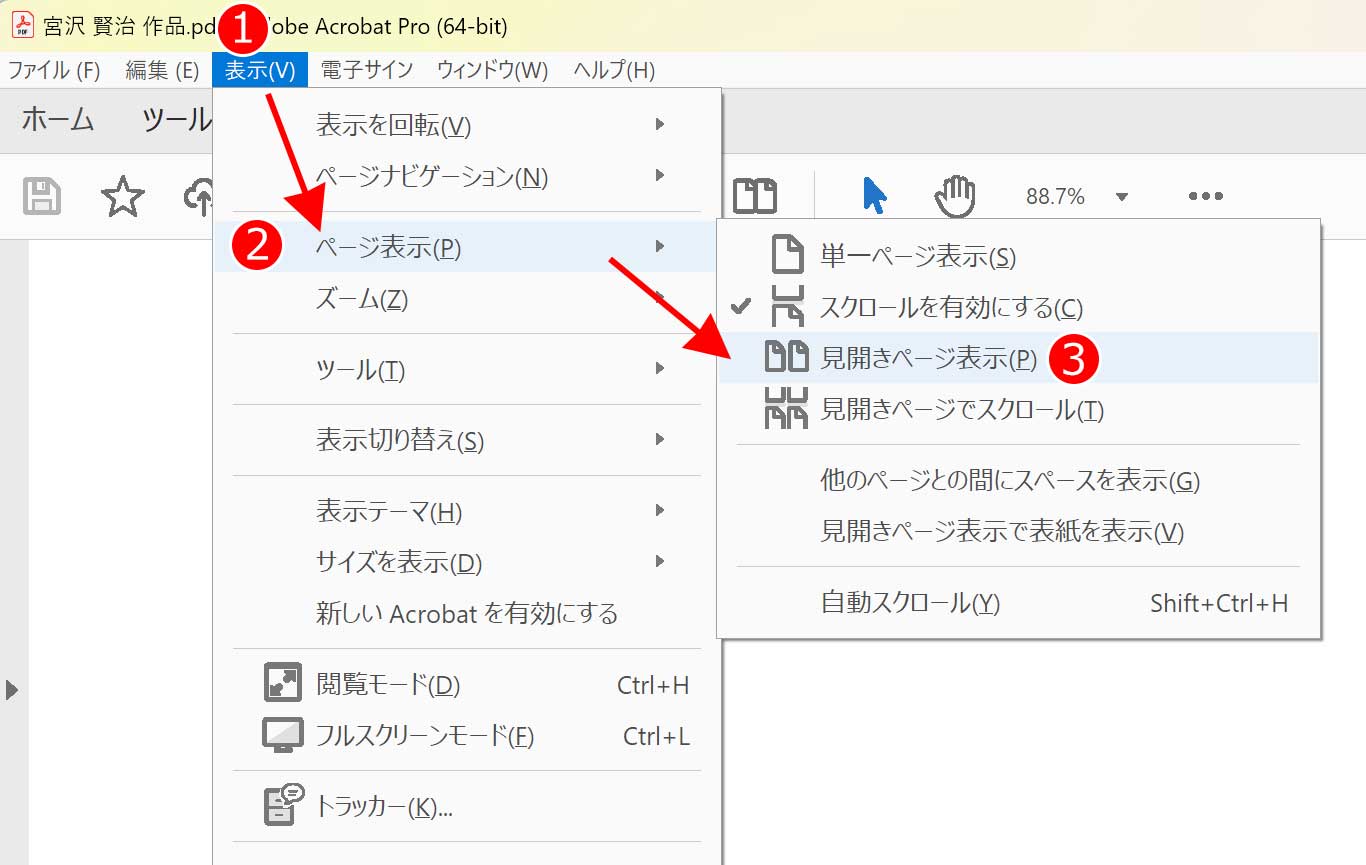Click the 単一ページ表示 page icon
1366x865 pixels.
click(788, 256)
